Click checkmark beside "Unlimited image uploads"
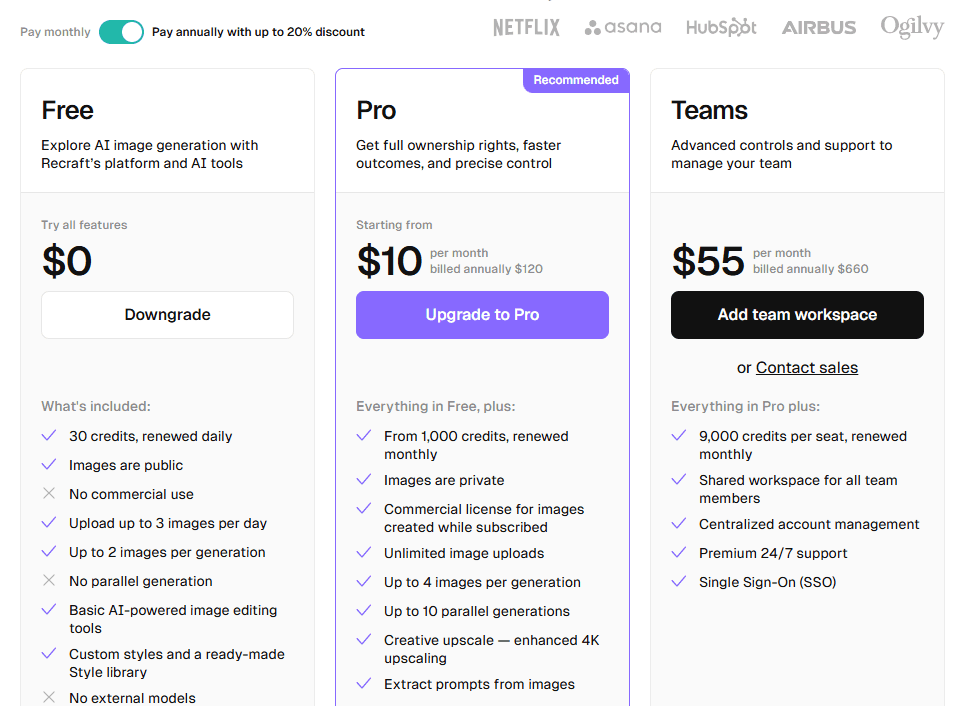966x706 pixels. point(364,552)
